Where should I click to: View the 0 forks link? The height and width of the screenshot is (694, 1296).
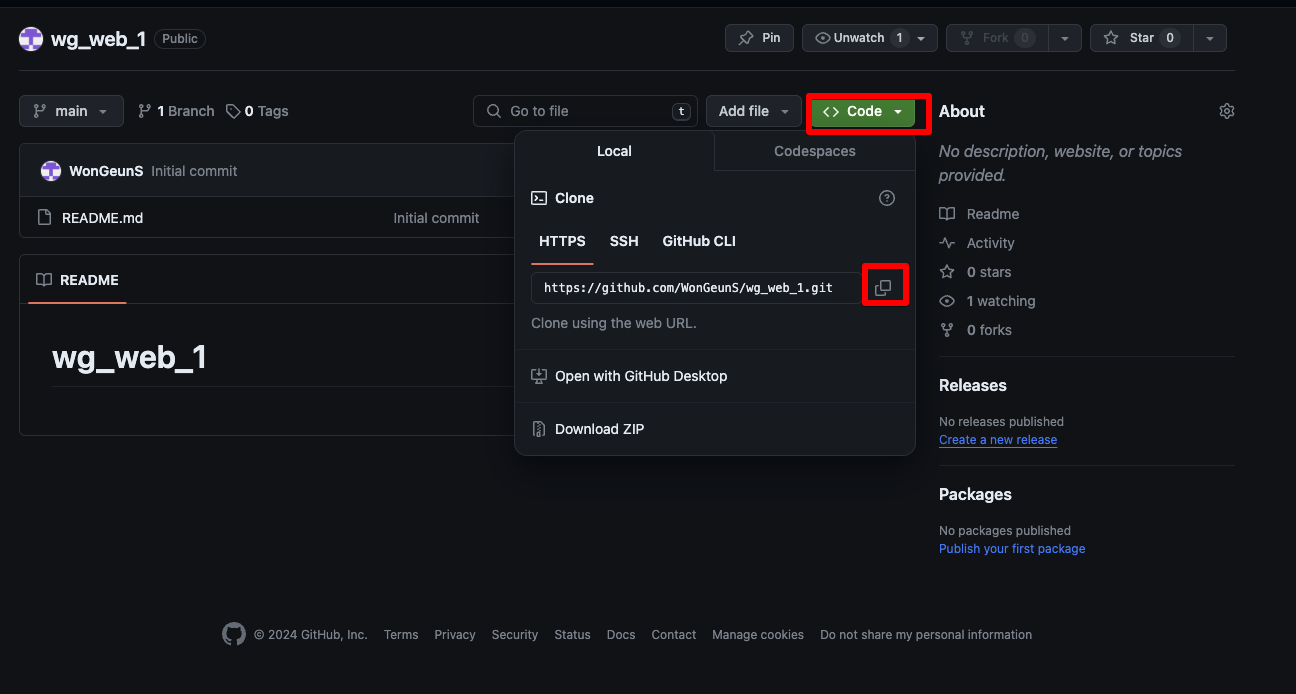pos(975,330)
